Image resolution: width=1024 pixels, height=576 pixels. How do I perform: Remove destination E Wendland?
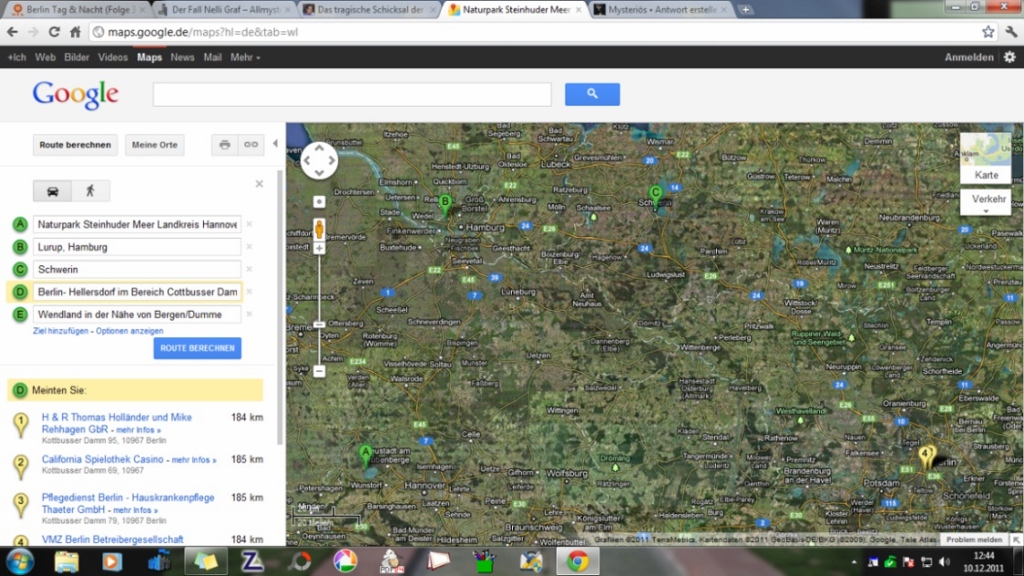(249, 314)
